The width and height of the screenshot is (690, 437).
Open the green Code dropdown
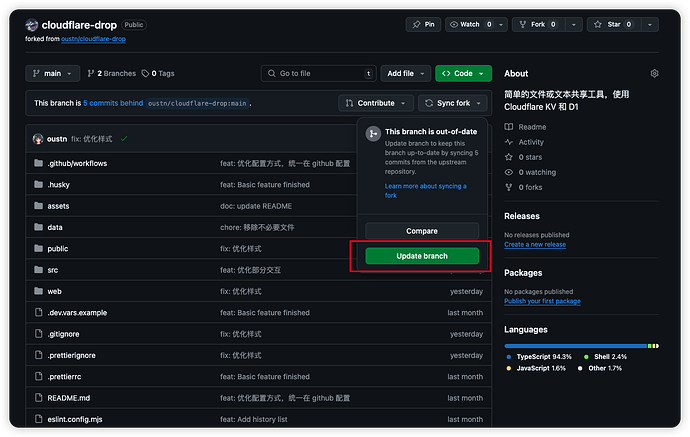[x=463, y=73]
